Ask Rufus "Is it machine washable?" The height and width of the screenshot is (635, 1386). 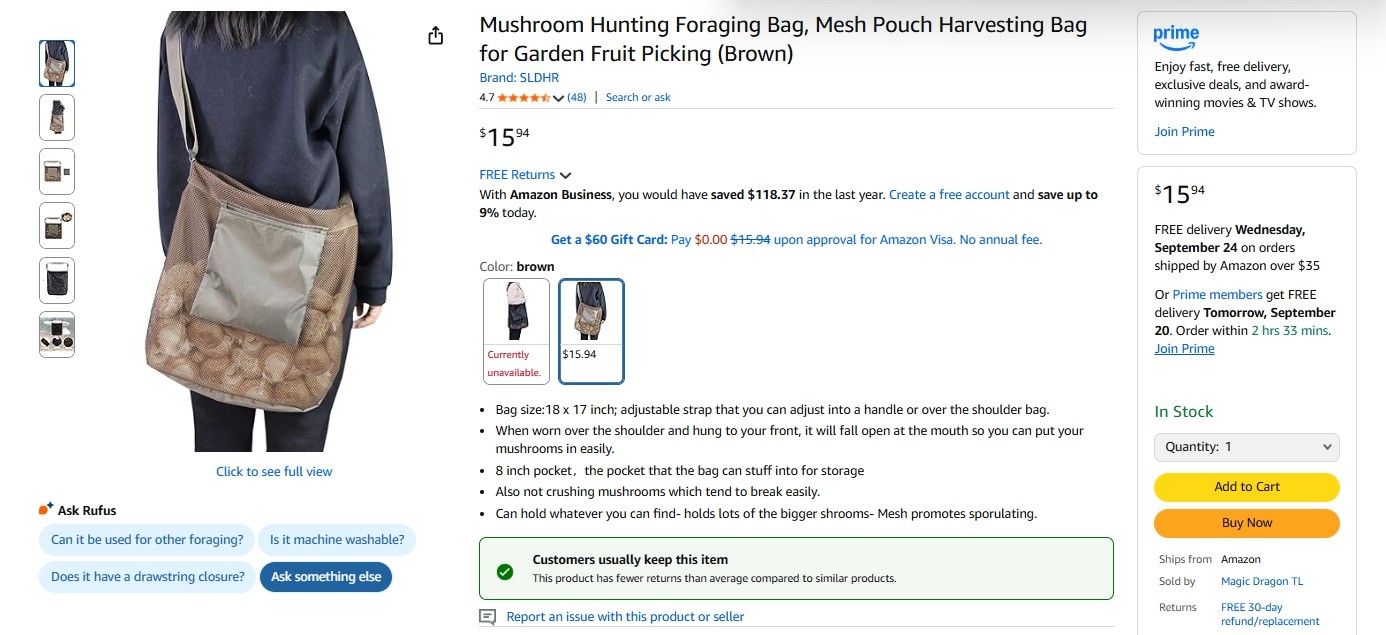tap(337, 540)
